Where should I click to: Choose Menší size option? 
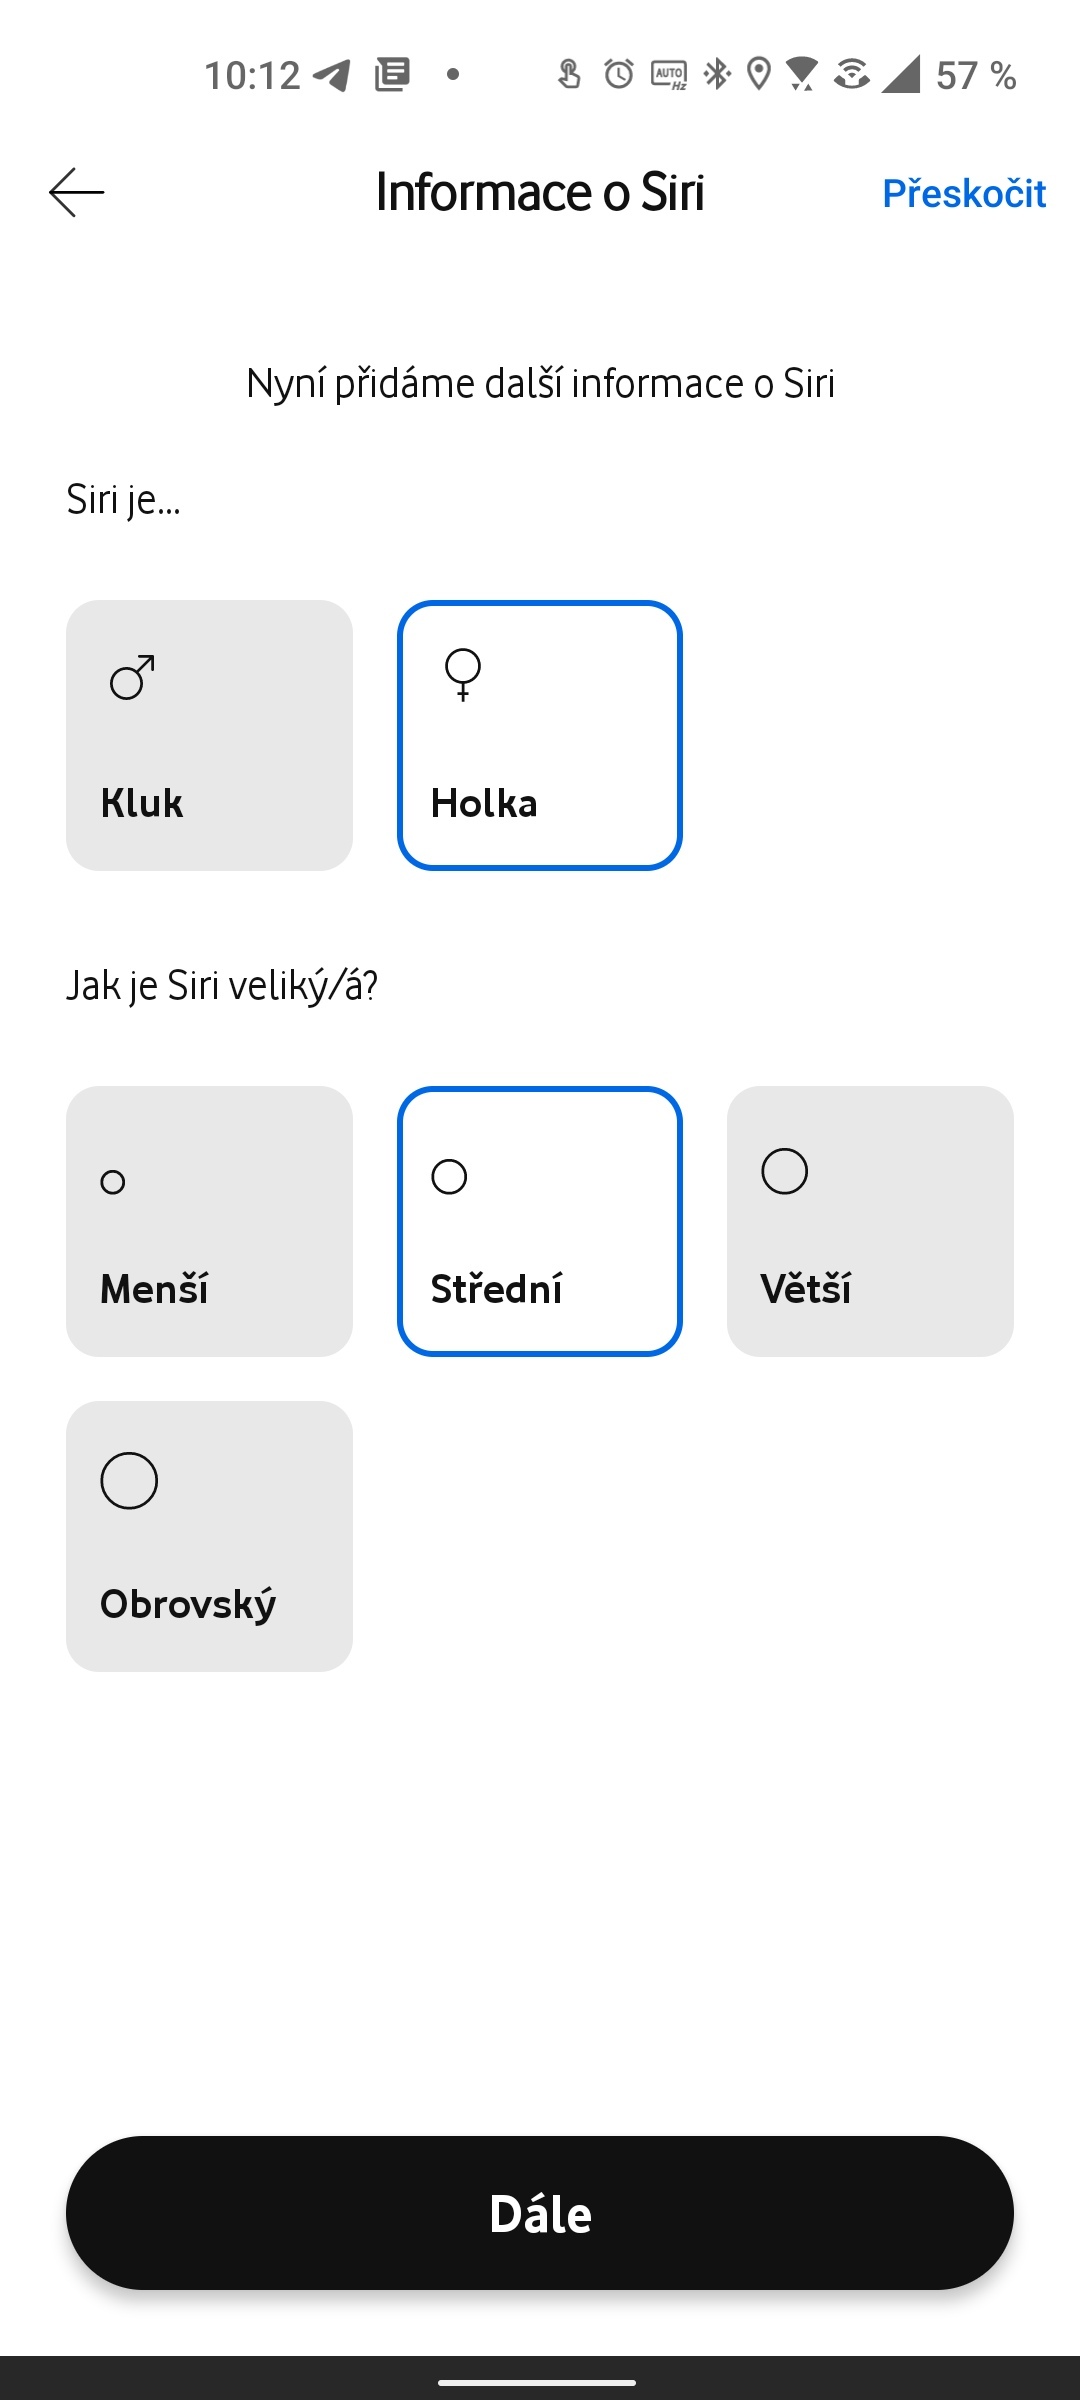coord(209,1221)
